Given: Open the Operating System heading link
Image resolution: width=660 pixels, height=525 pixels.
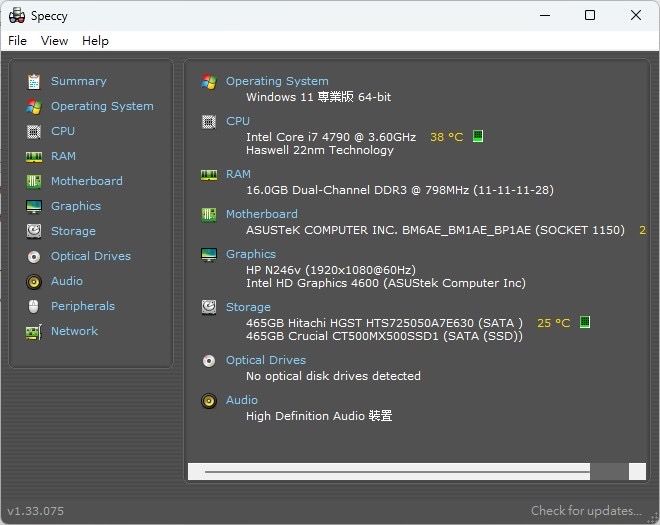Looking at the screenshot, I should [277, 81].
